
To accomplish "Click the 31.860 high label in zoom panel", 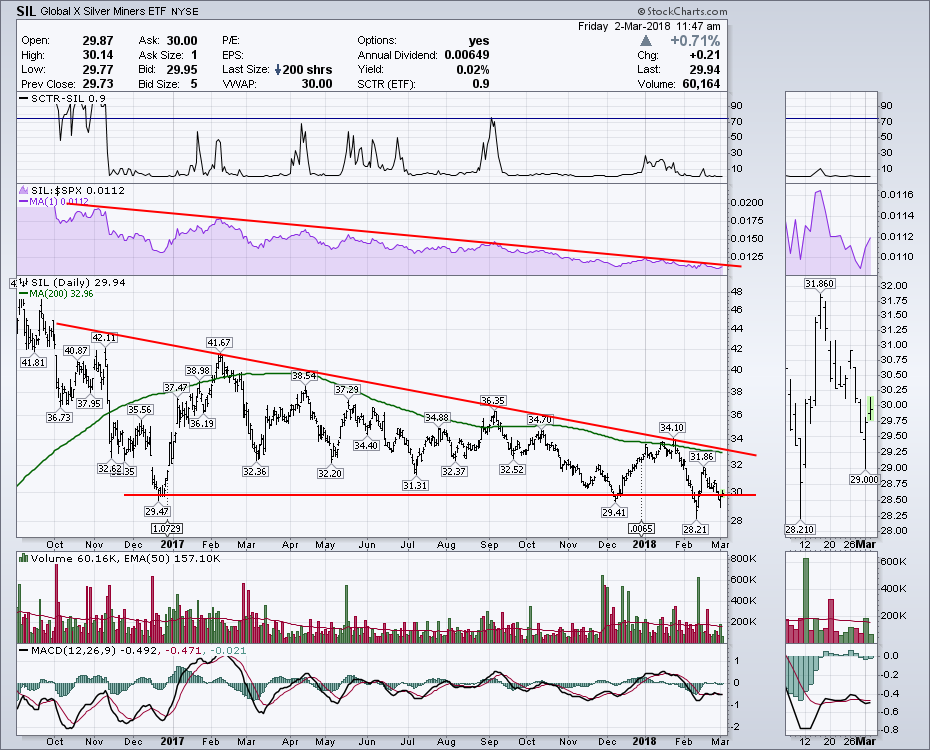I will tap(819, 284).
